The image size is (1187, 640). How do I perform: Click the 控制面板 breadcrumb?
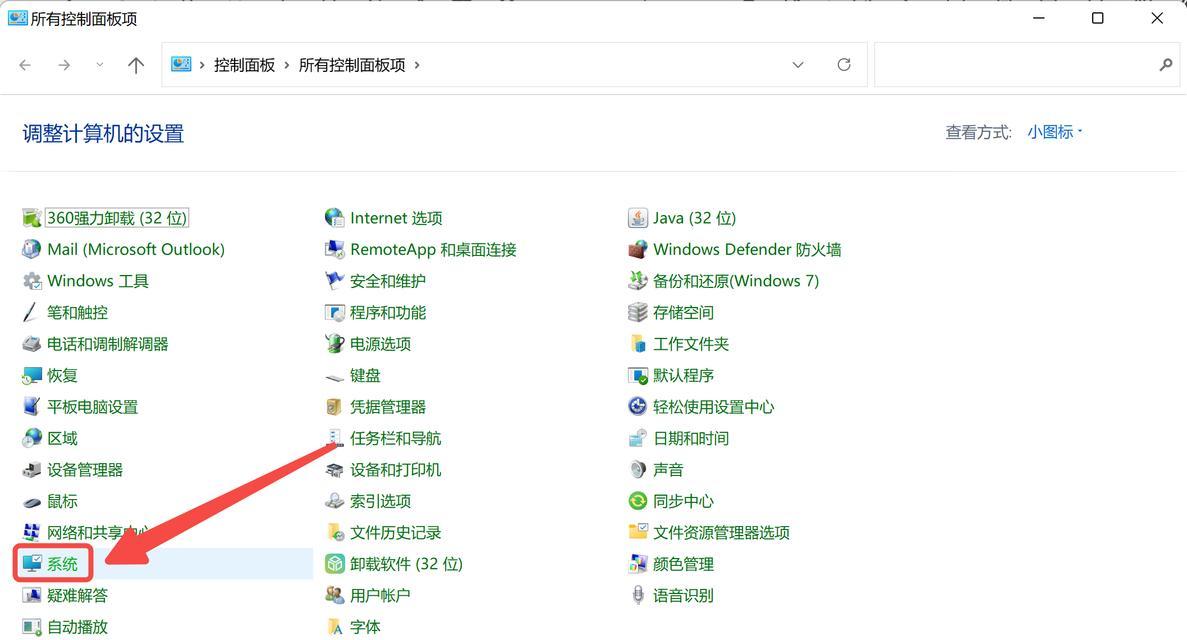click(245, 65)
